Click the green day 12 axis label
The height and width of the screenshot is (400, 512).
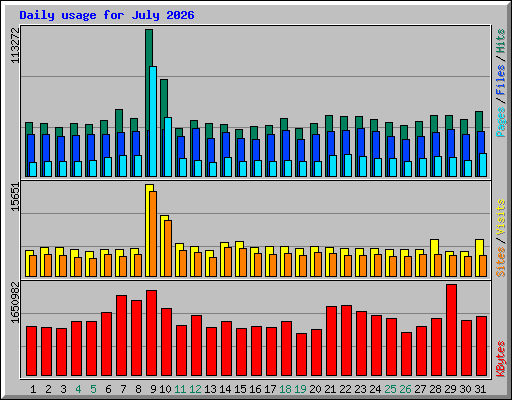pyautogui.click(x=195, y=389)
